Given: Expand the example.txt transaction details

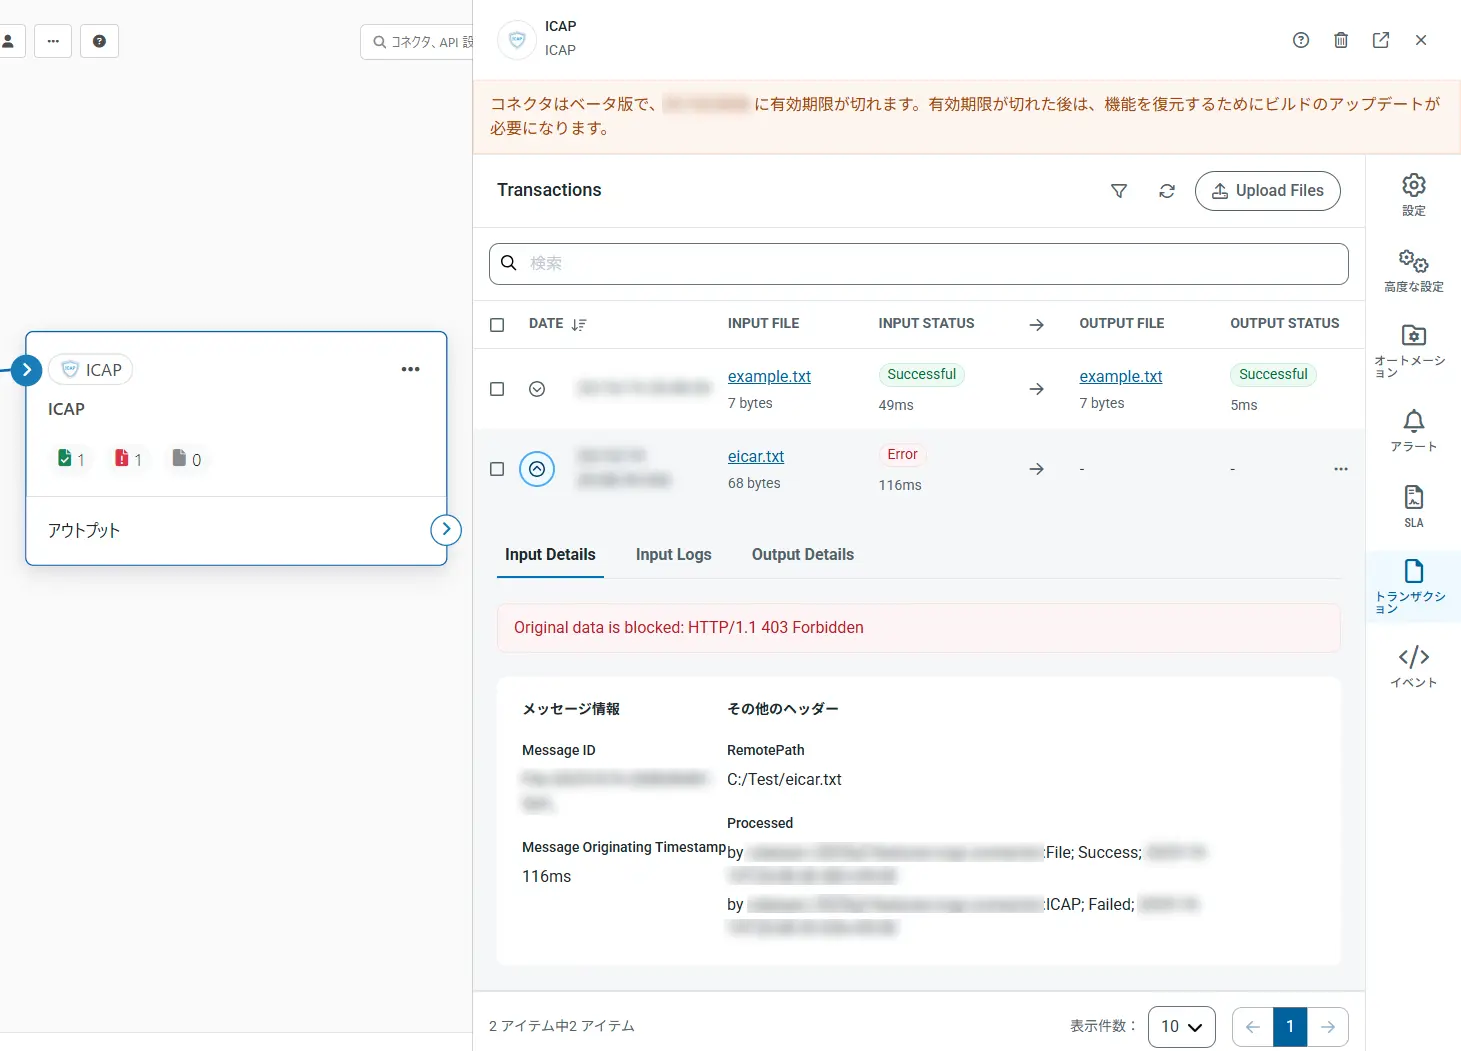Looking at the screenshot, I should 537,389.
